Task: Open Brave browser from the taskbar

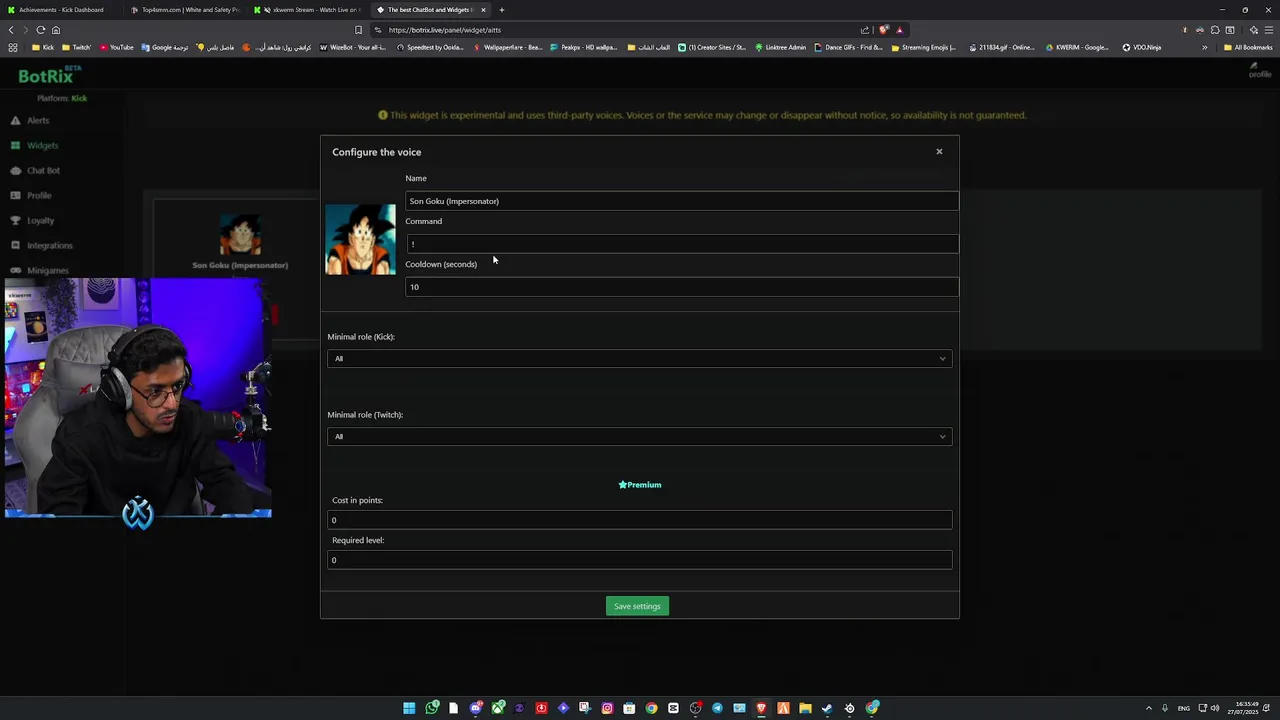Action: coord(761,708)
